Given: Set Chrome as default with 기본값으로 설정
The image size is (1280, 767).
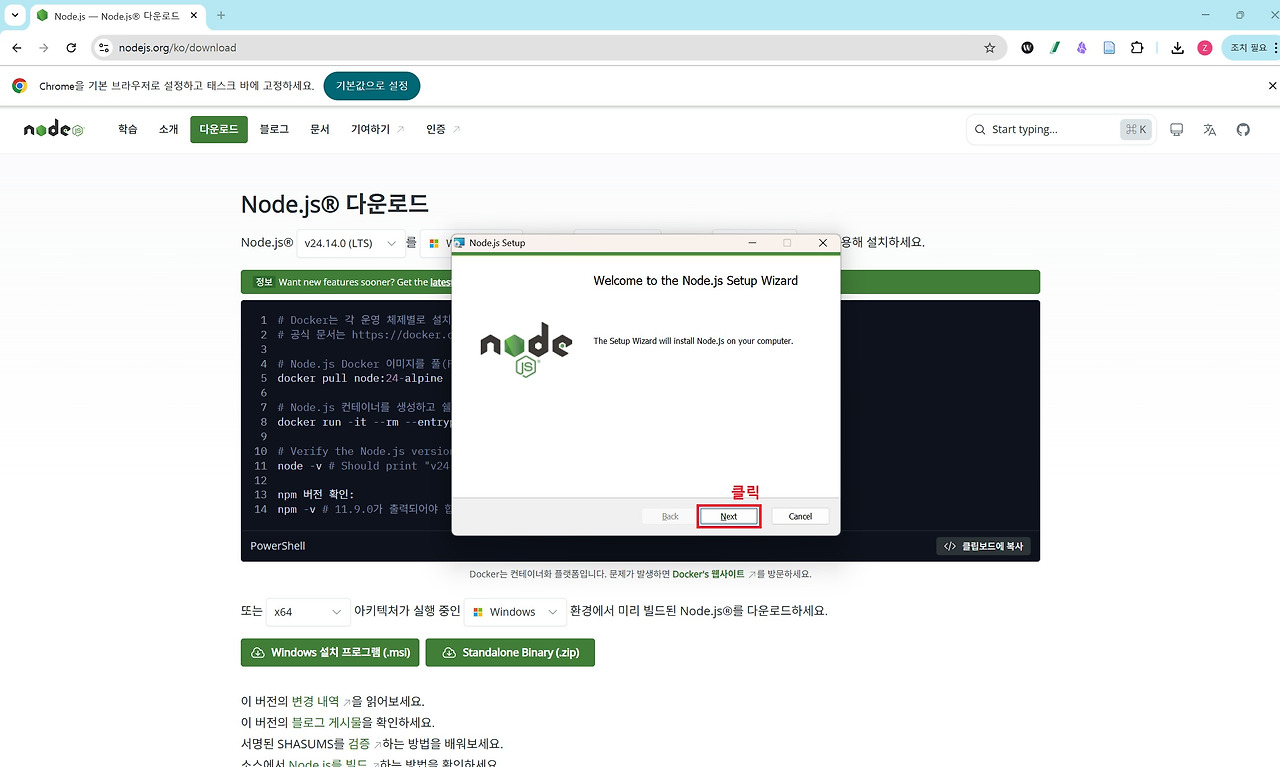Looking at the screenshot, I should [x=372, y=86].
